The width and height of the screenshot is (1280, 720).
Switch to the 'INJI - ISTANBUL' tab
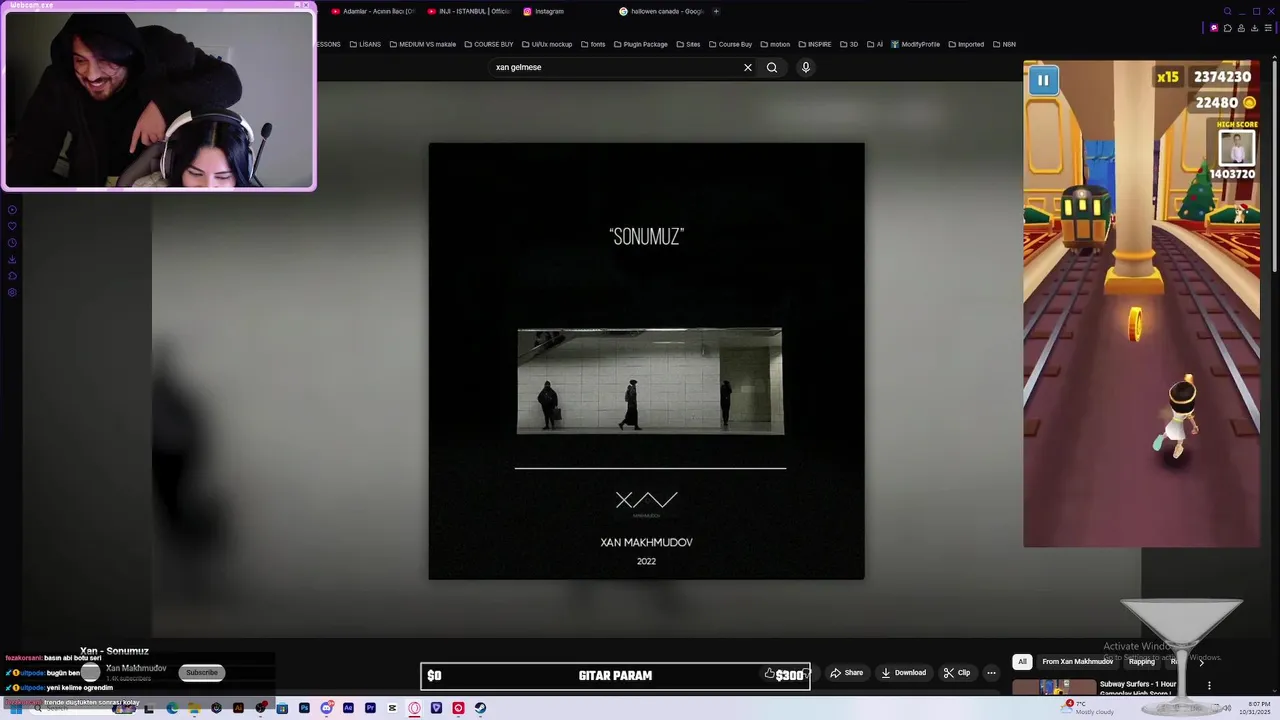[468, 11]
